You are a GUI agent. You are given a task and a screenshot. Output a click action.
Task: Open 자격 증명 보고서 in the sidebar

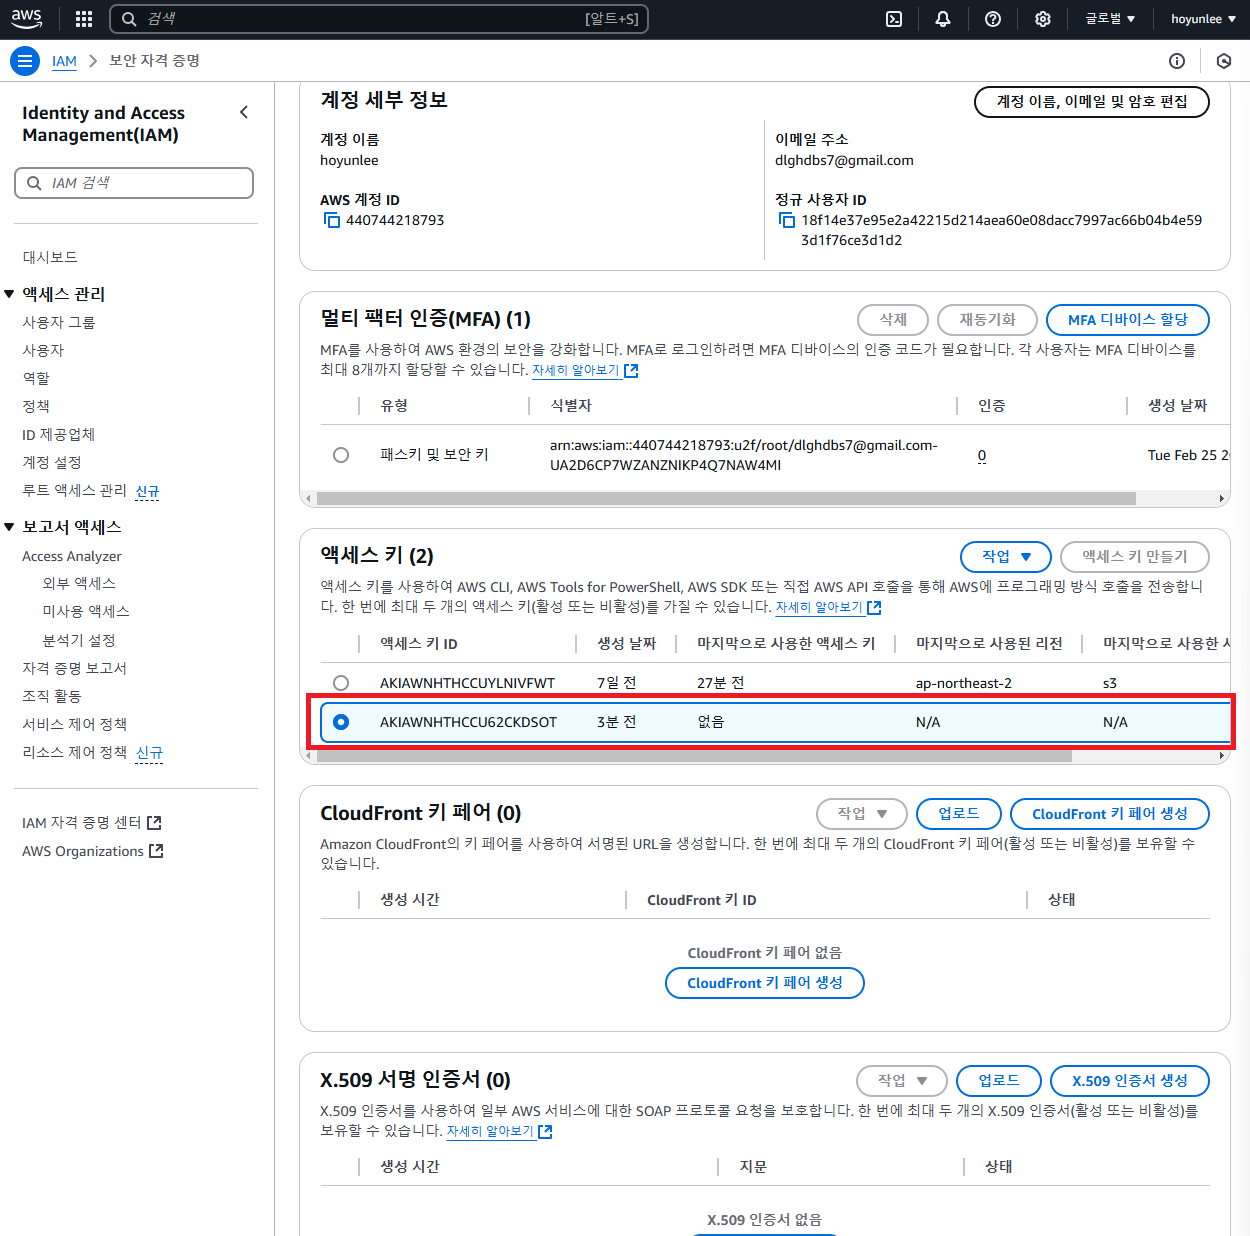coord(74,668)
